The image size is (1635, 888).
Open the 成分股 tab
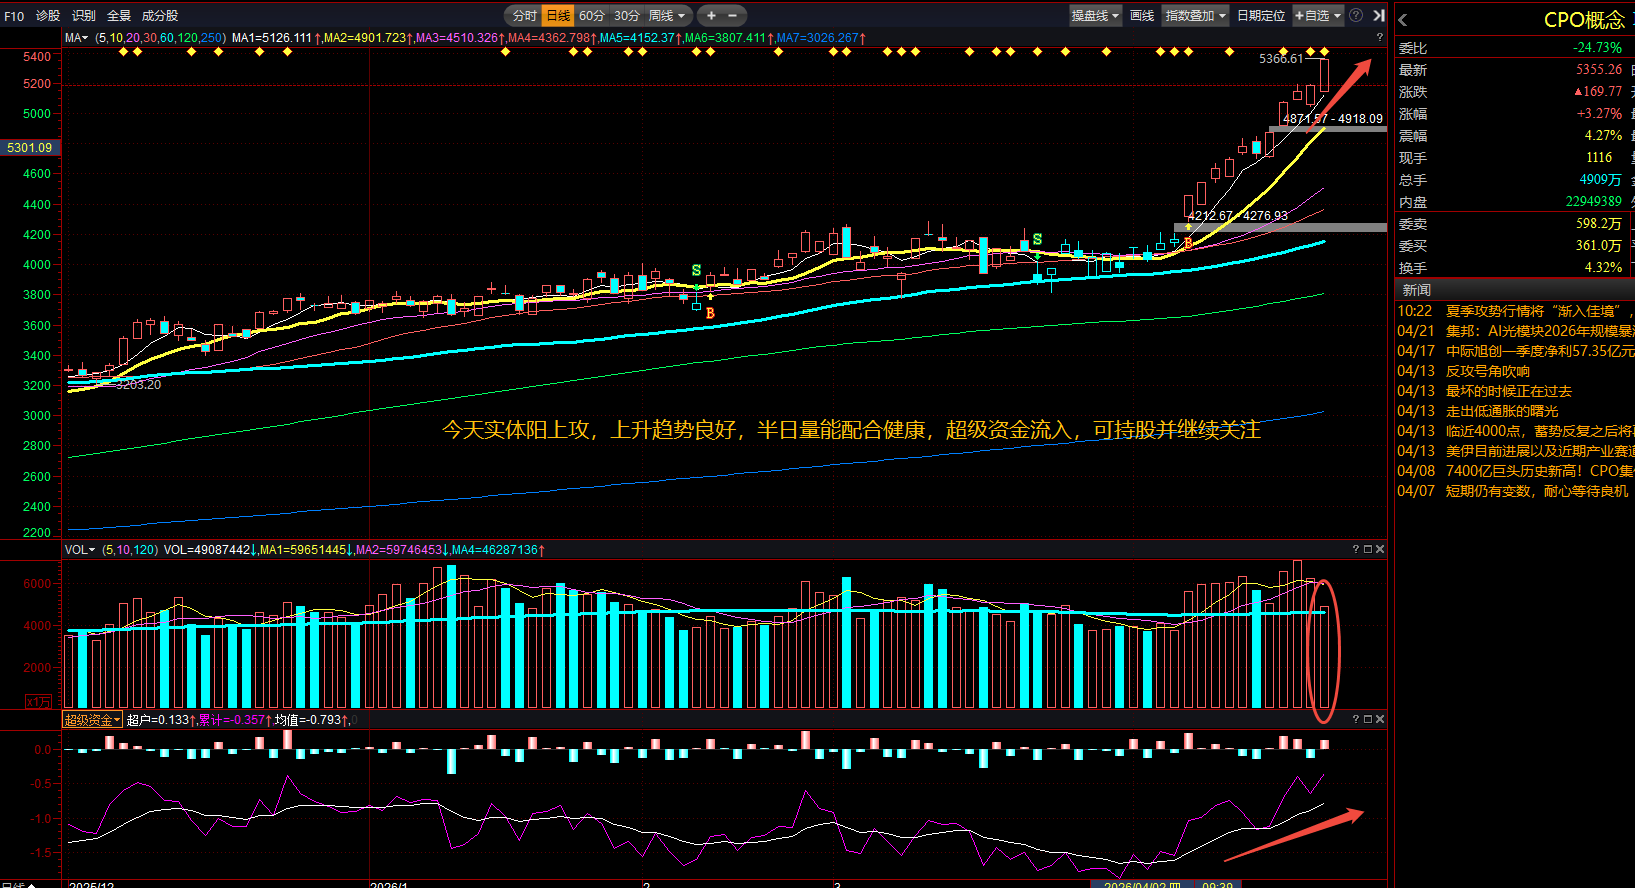tap(160, 16)
